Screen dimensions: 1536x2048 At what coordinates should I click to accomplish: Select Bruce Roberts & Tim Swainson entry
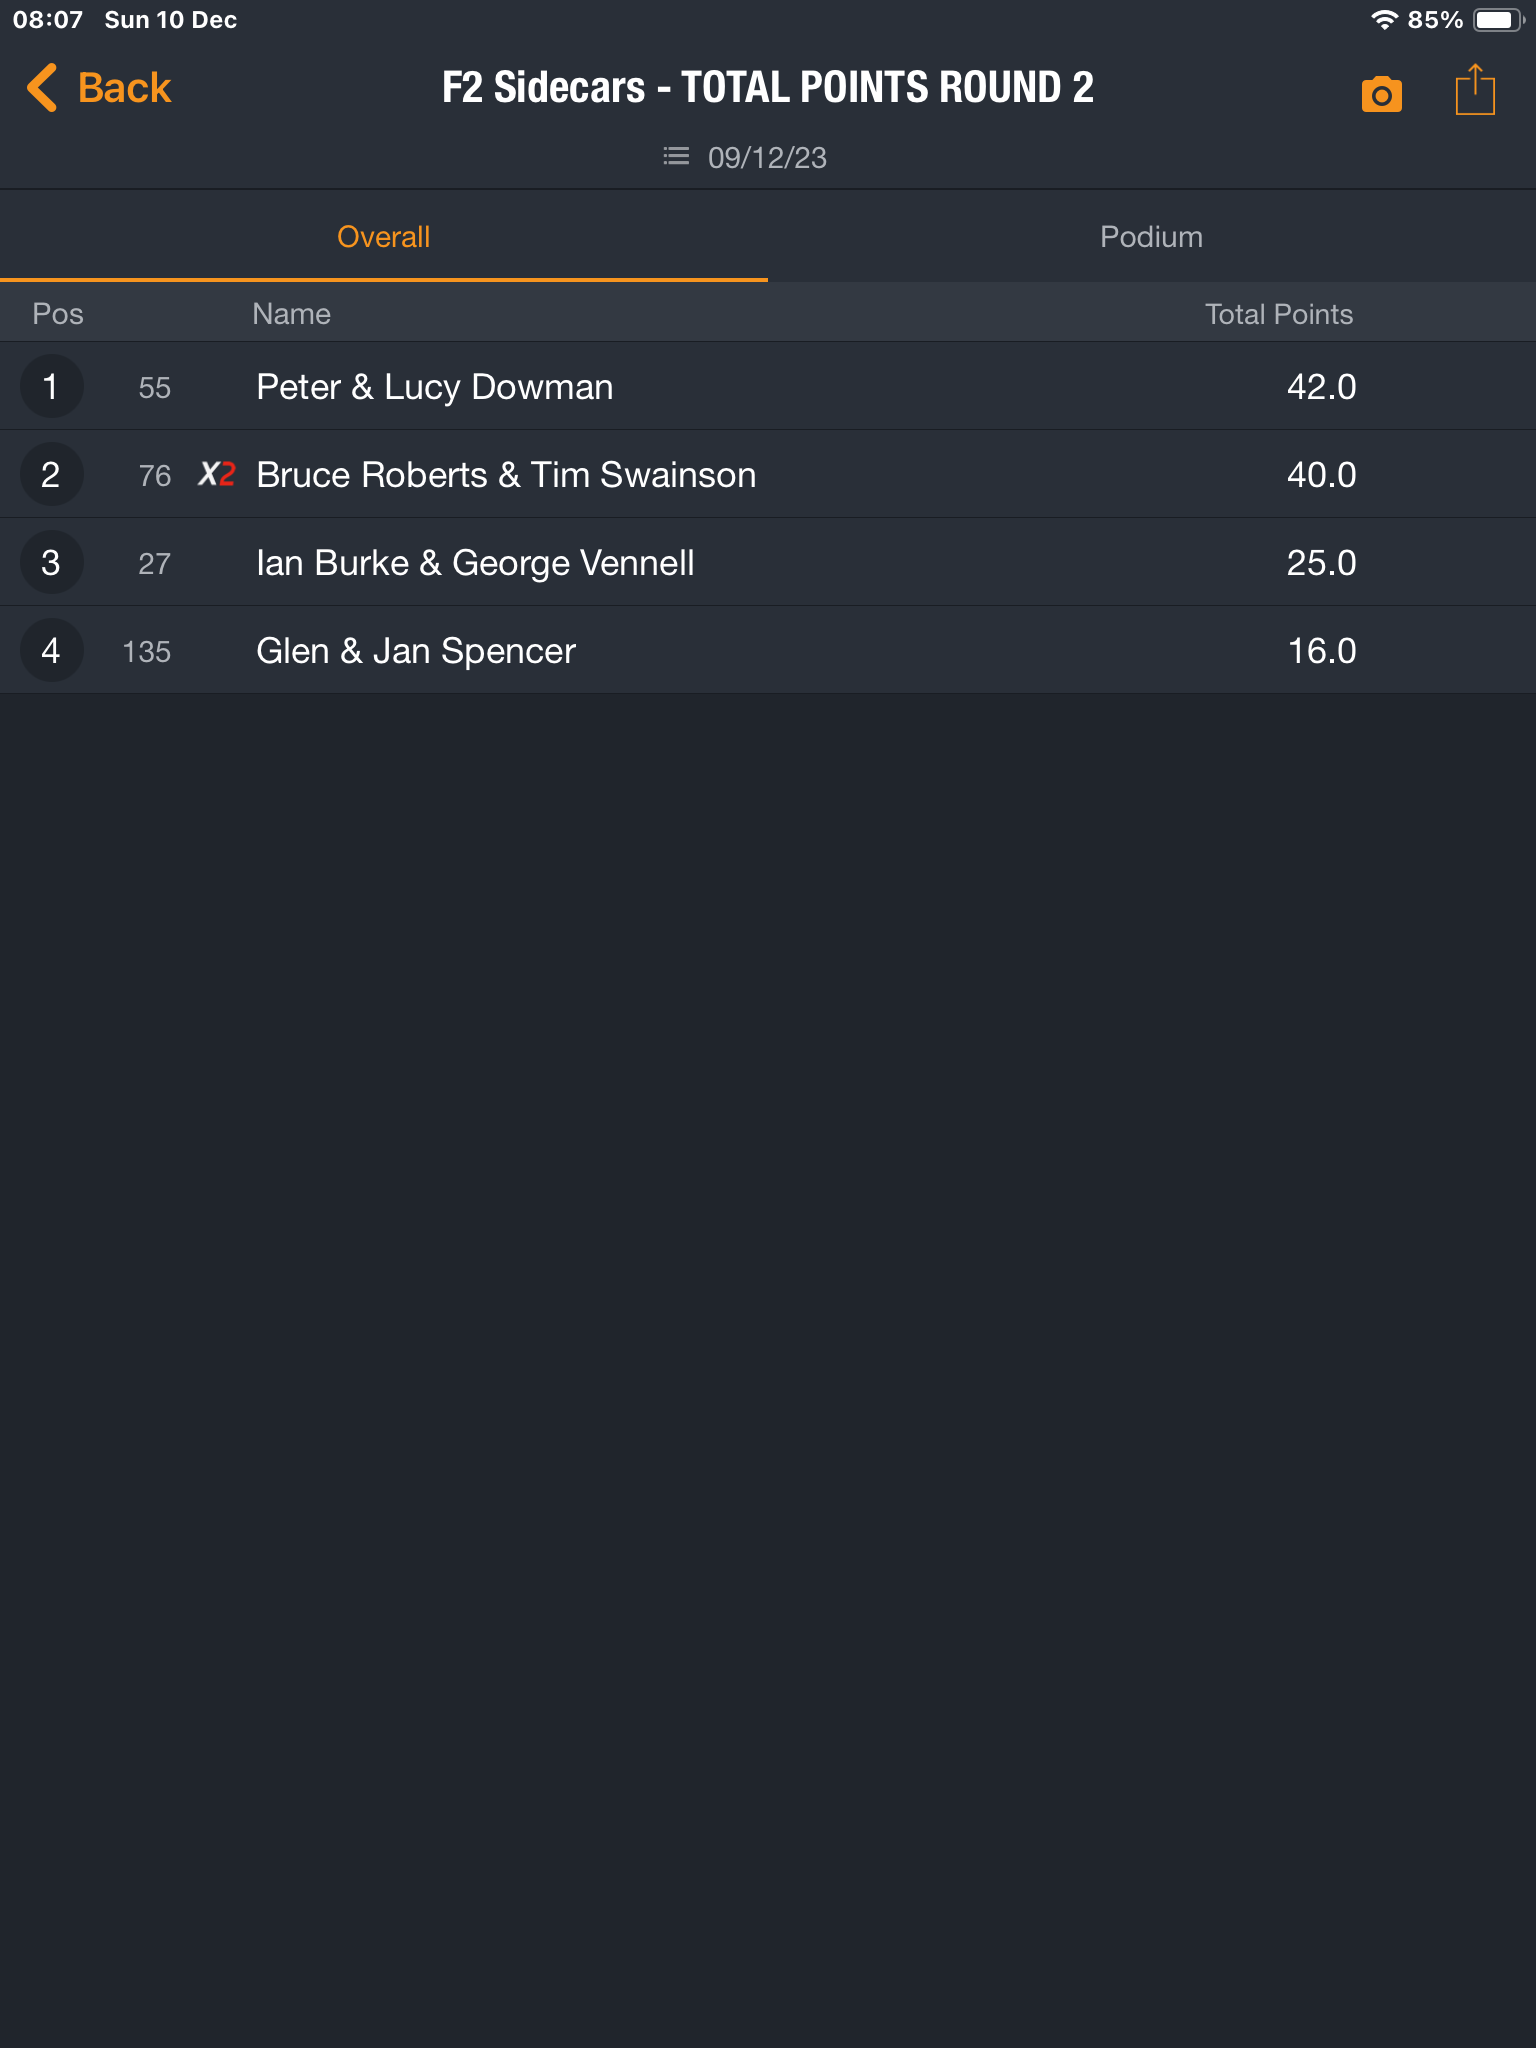[x=768, y=475]
